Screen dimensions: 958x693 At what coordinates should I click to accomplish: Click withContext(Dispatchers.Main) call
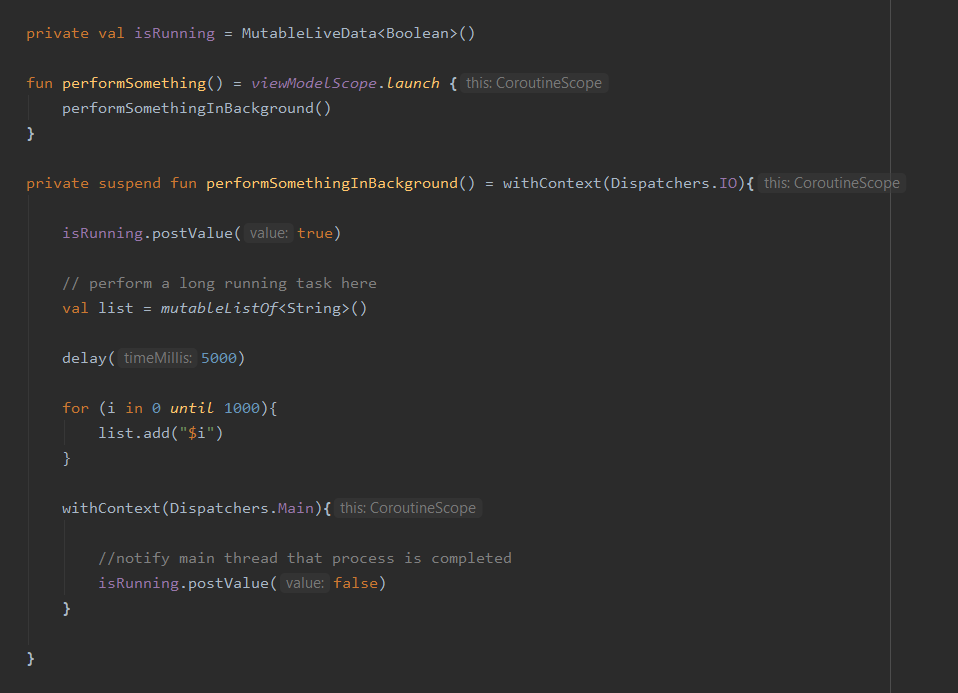pos(192,508)
